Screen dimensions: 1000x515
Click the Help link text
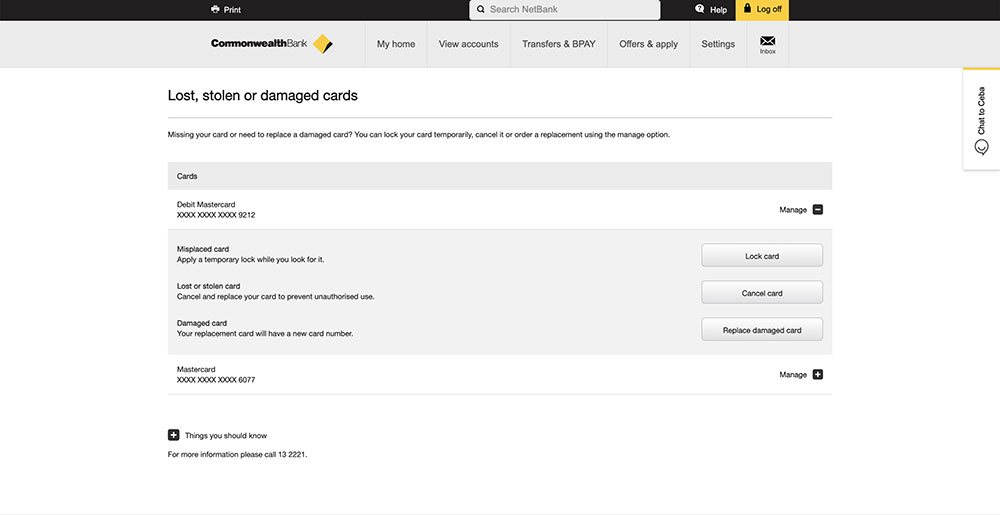coord(718,10)
